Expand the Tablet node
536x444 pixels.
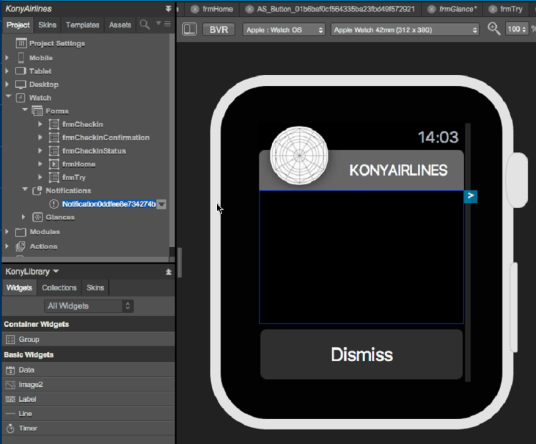click(7, 71)
